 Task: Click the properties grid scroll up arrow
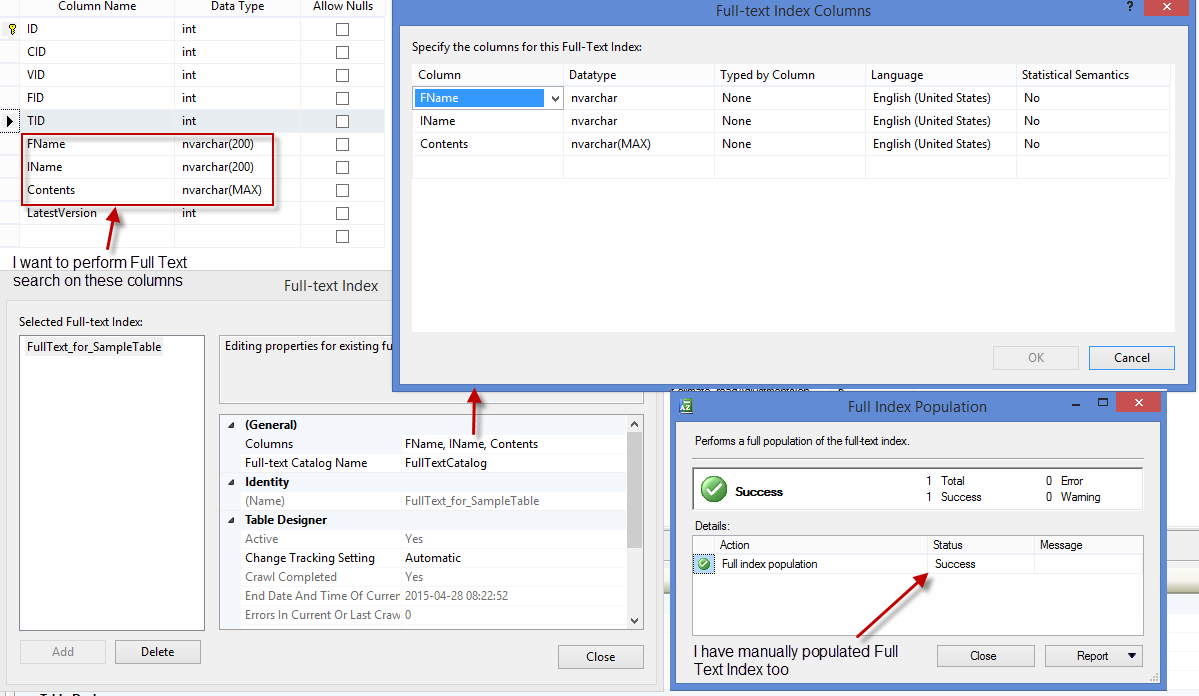634,424
